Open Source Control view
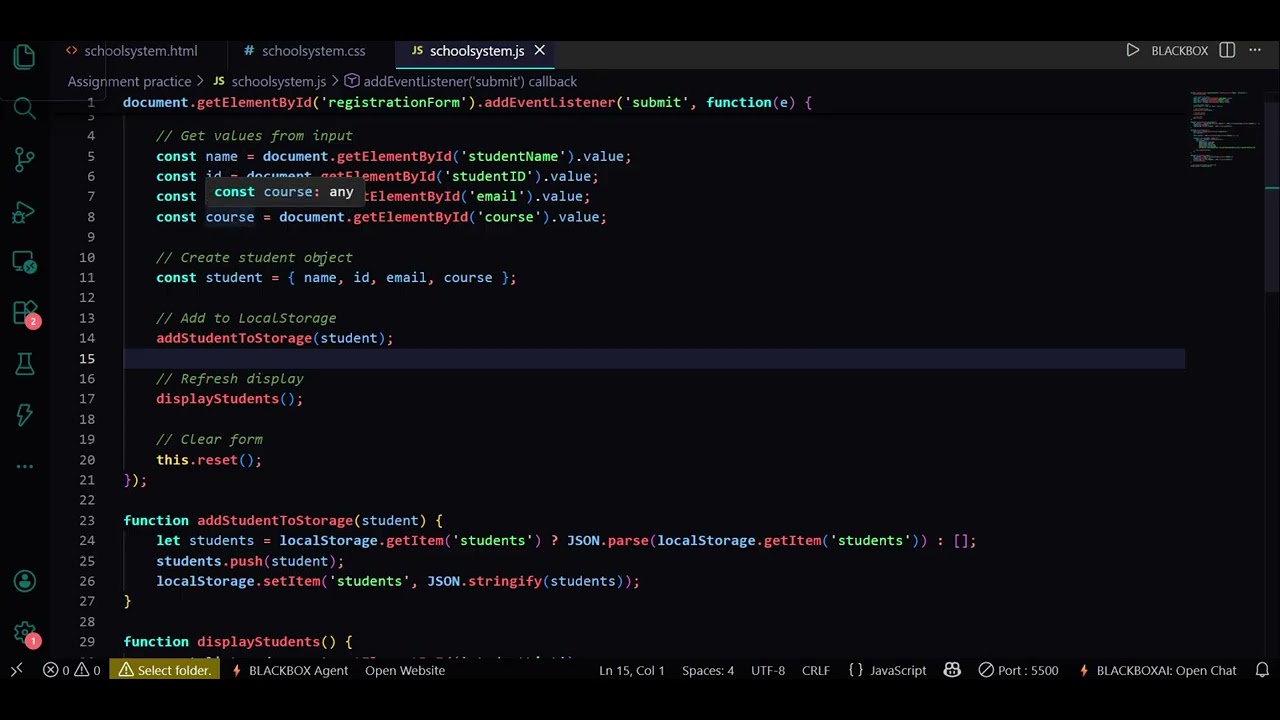 [25, 159]
